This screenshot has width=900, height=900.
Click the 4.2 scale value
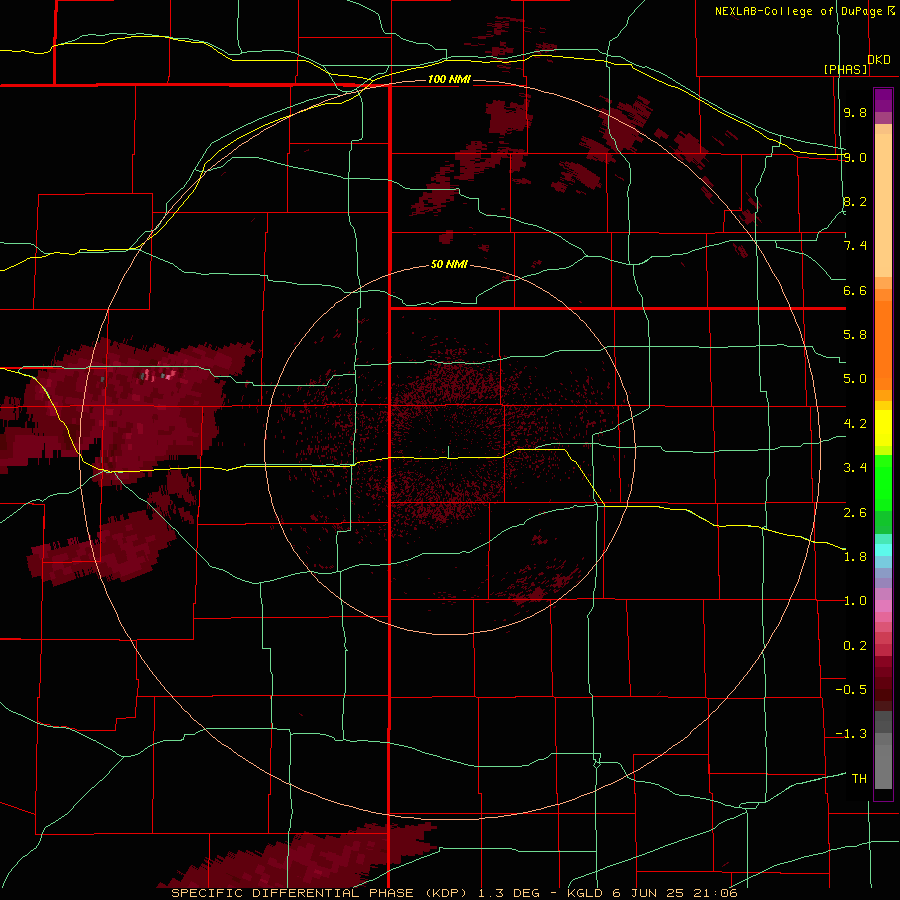855,424
